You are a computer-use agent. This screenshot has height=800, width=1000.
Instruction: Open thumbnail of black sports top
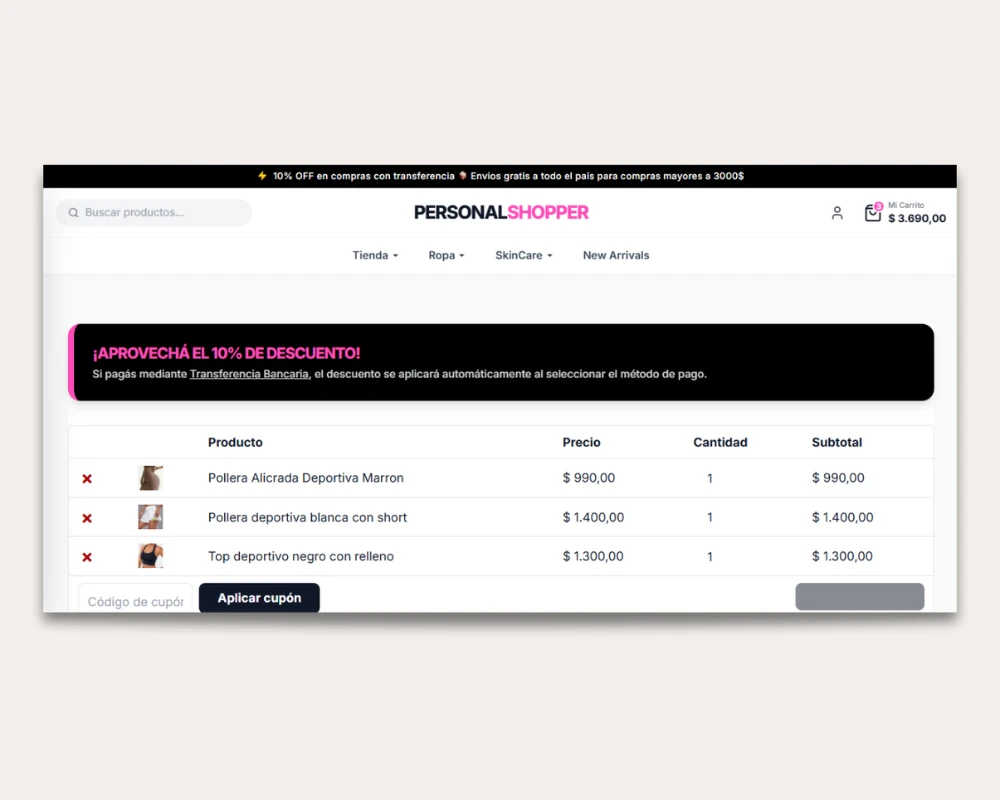pyautogui.click(x=151, y=556)
